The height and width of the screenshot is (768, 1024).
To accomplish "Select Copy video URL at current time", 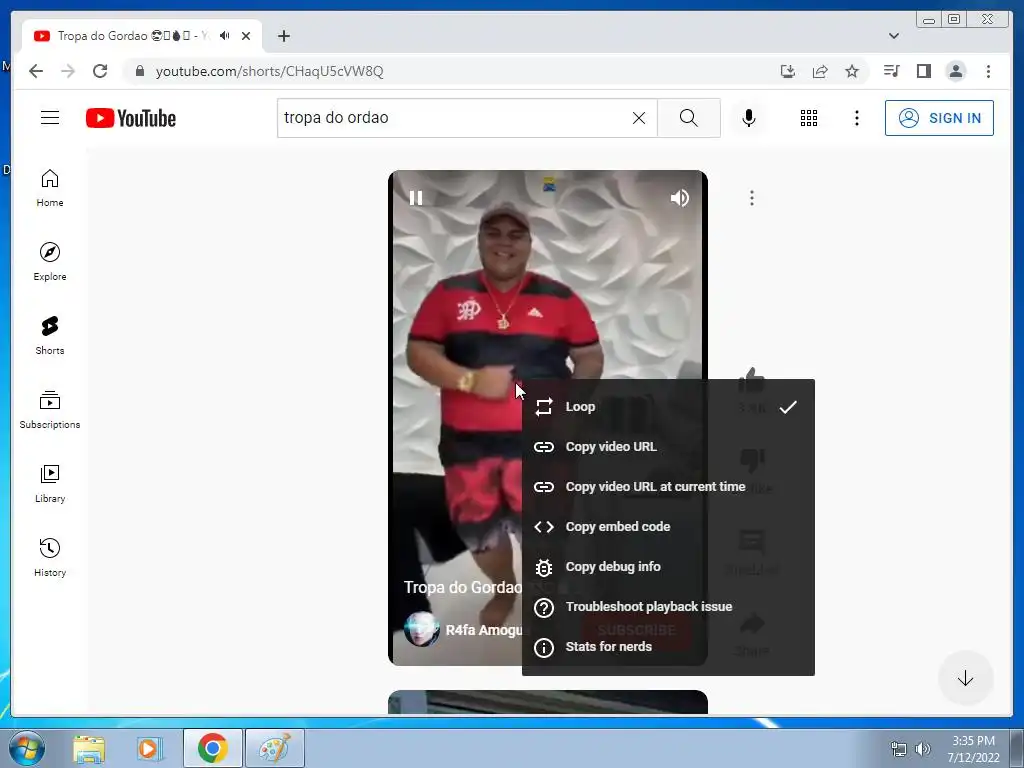I will point(668,487).
